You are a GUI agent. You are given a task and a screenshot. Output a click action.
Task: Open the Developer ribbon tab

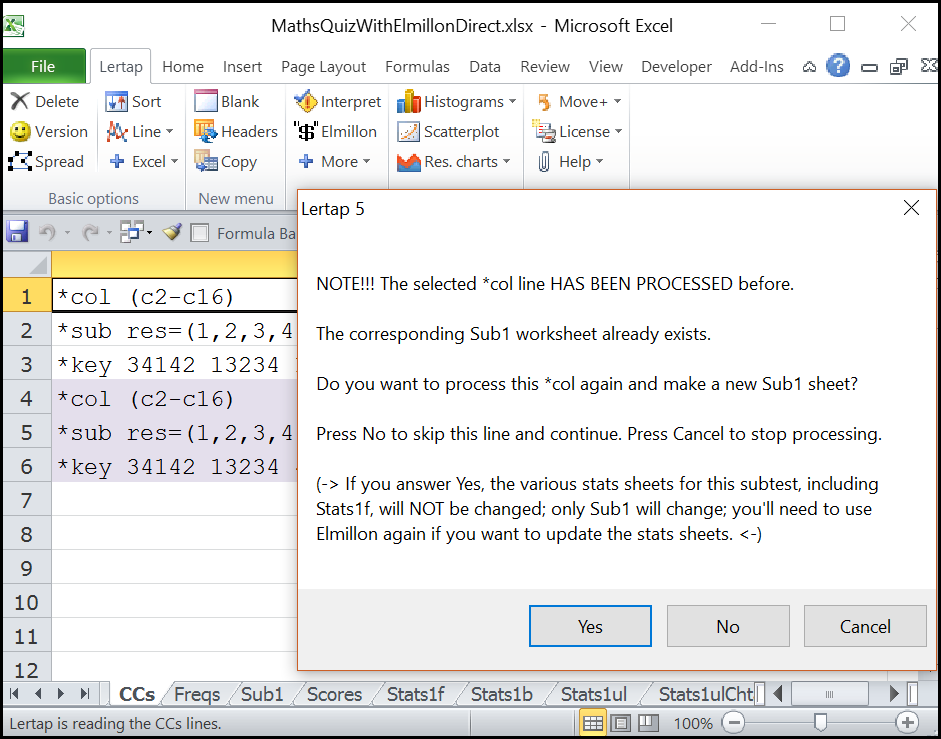pos(676,67)
